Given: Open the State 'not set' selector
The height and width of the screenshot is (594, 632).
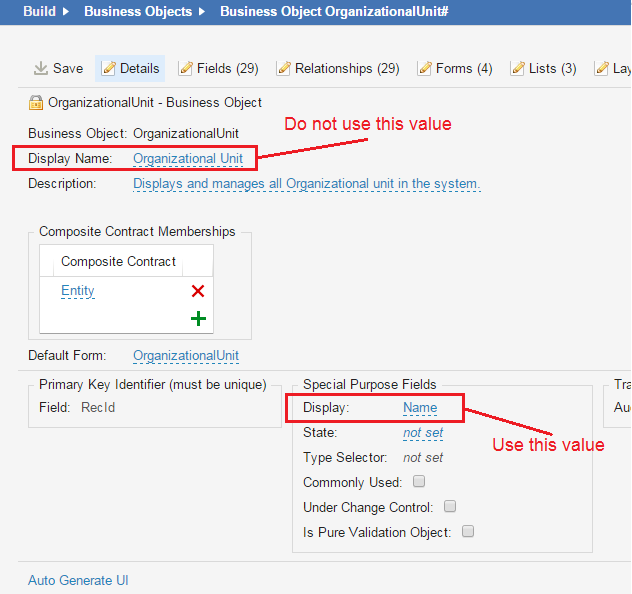Looking at the screenshot, I should pyautogui.click(x=423, y=433).
